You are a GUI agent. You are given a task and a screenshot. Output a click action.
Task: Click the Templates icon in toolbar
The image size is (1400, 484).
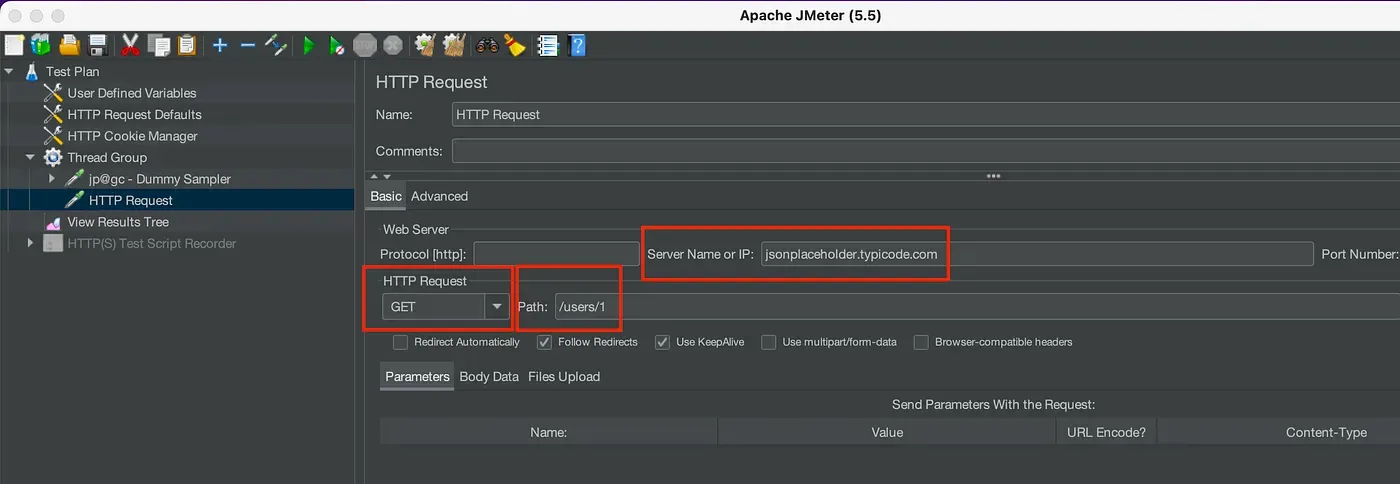click(x=40, y=45)
